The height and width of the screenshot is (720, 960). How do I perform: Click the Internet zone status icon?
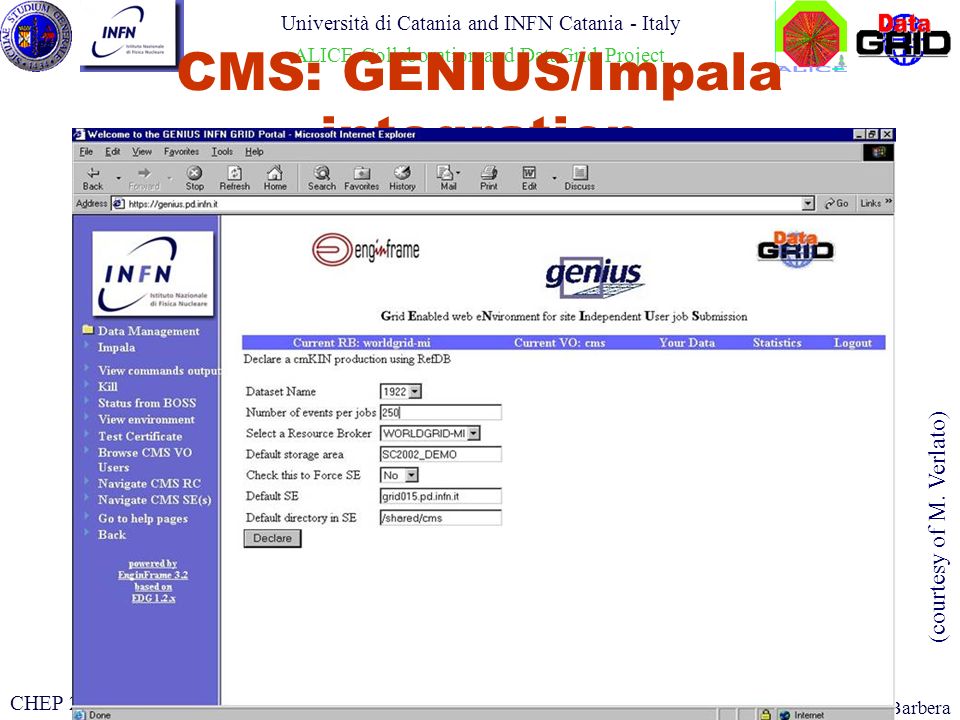pos(784,714)
